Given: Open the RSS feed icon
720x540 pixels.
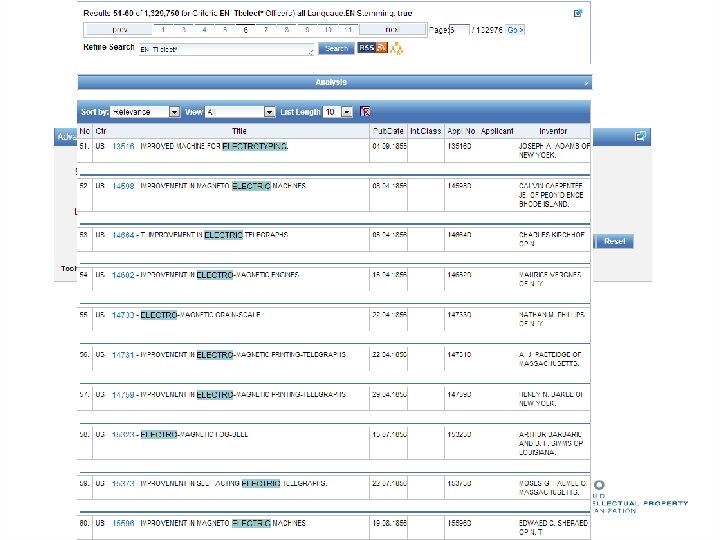Looking at the screenshot, I should pyautogui.click(x=372, y=48).
